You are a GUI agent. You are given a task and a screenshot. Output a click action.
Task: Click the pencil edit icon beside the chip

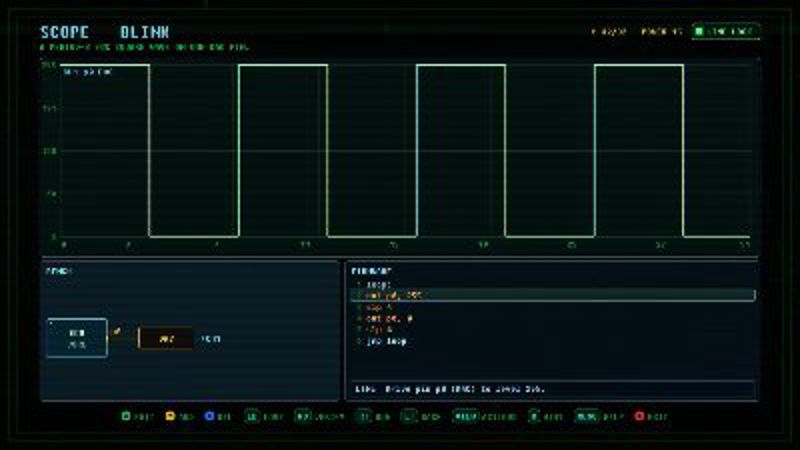[117, 332]
